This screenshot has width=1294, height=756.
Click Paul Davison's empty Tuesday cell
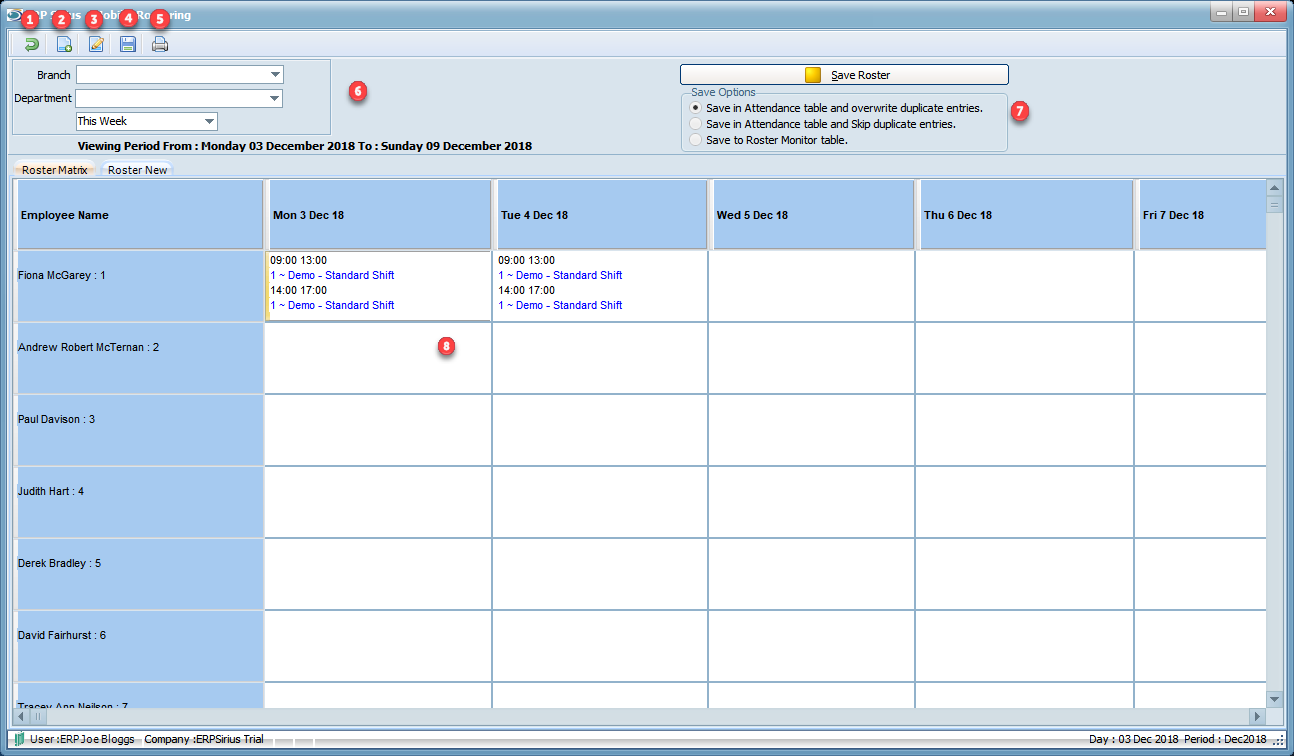click(600, 430)
